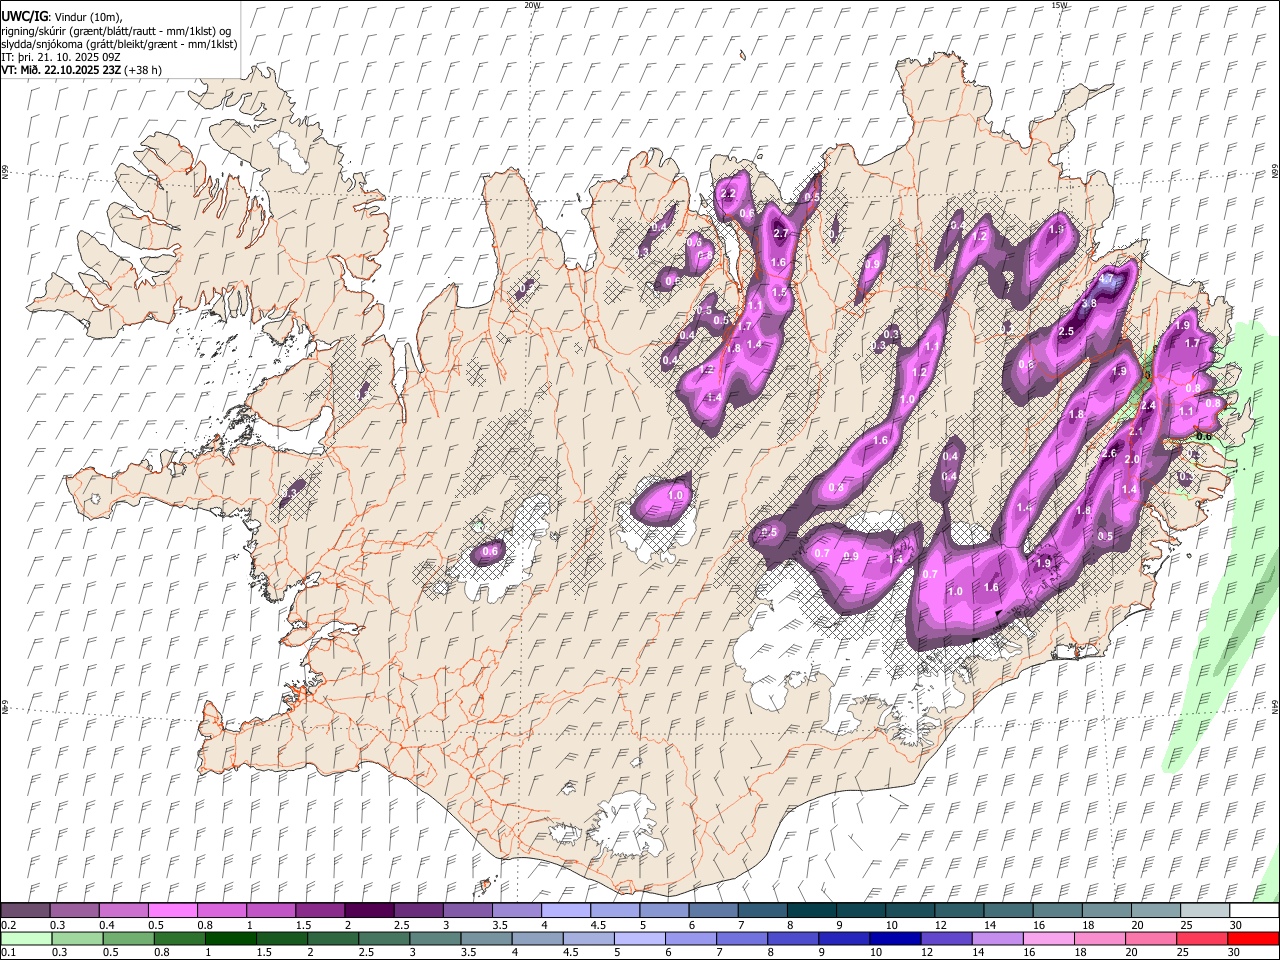Click the lower legend swatch between 0.5 and 0.8
Image resolution: width=1280 pixels, height=960 pixels.
coord(128,939)
